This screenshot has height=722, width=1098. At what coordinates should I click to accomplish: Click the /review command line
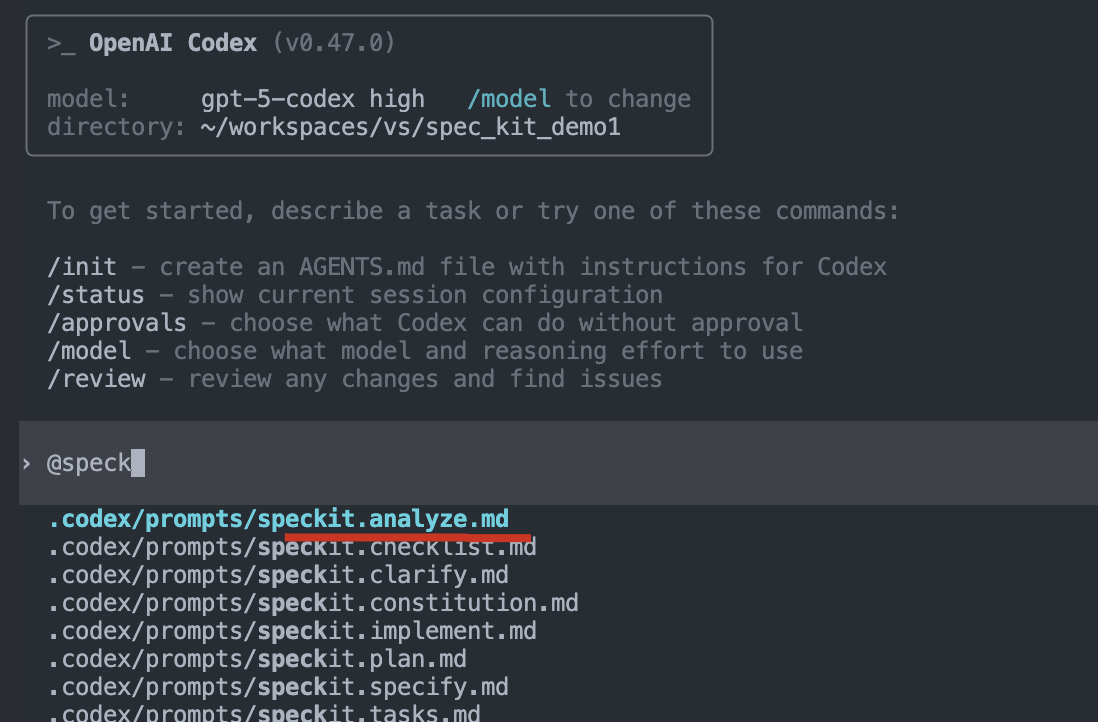(355, 379)
